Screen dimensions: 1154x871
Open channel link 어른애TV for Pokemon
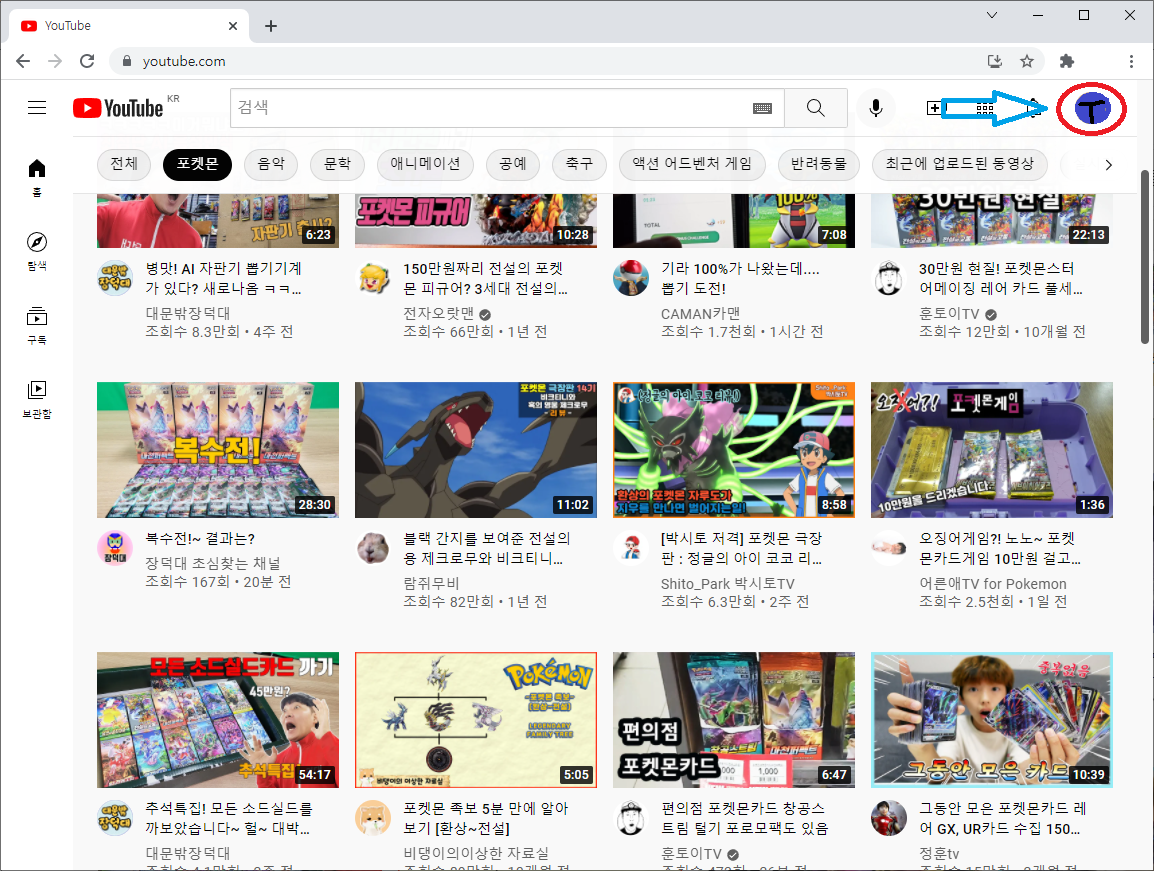click(x=992, y=584)
